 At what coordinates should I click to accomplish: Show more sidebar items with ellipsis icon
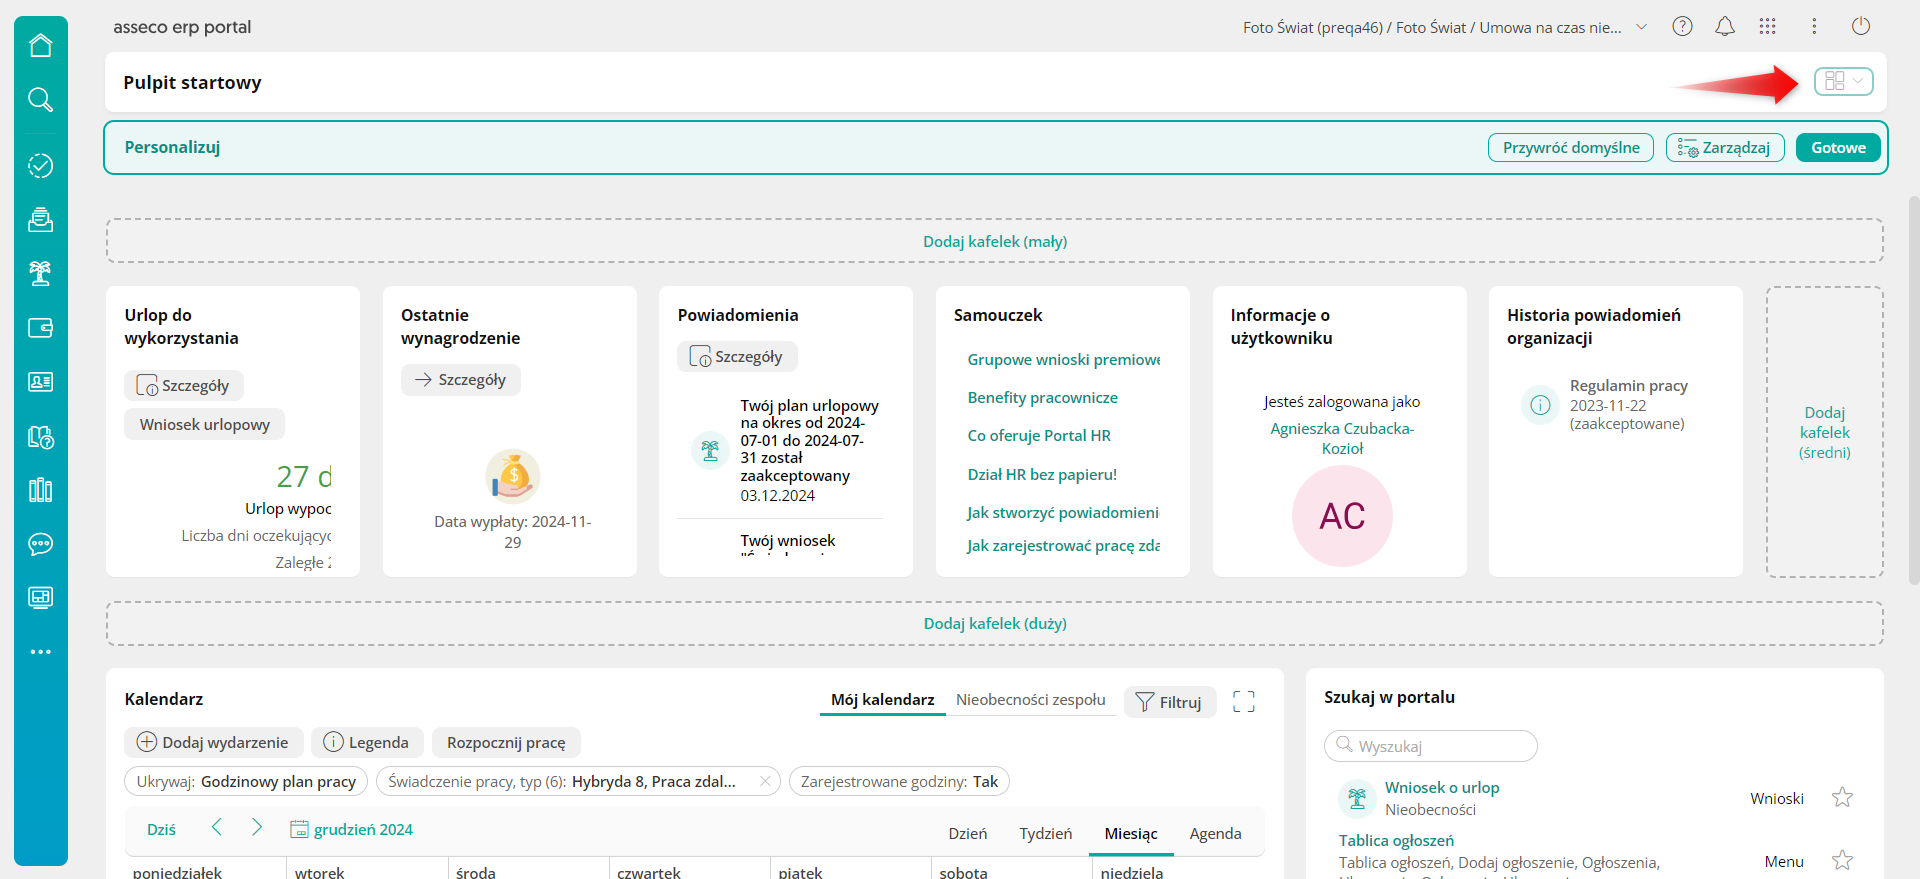(40, 652)
